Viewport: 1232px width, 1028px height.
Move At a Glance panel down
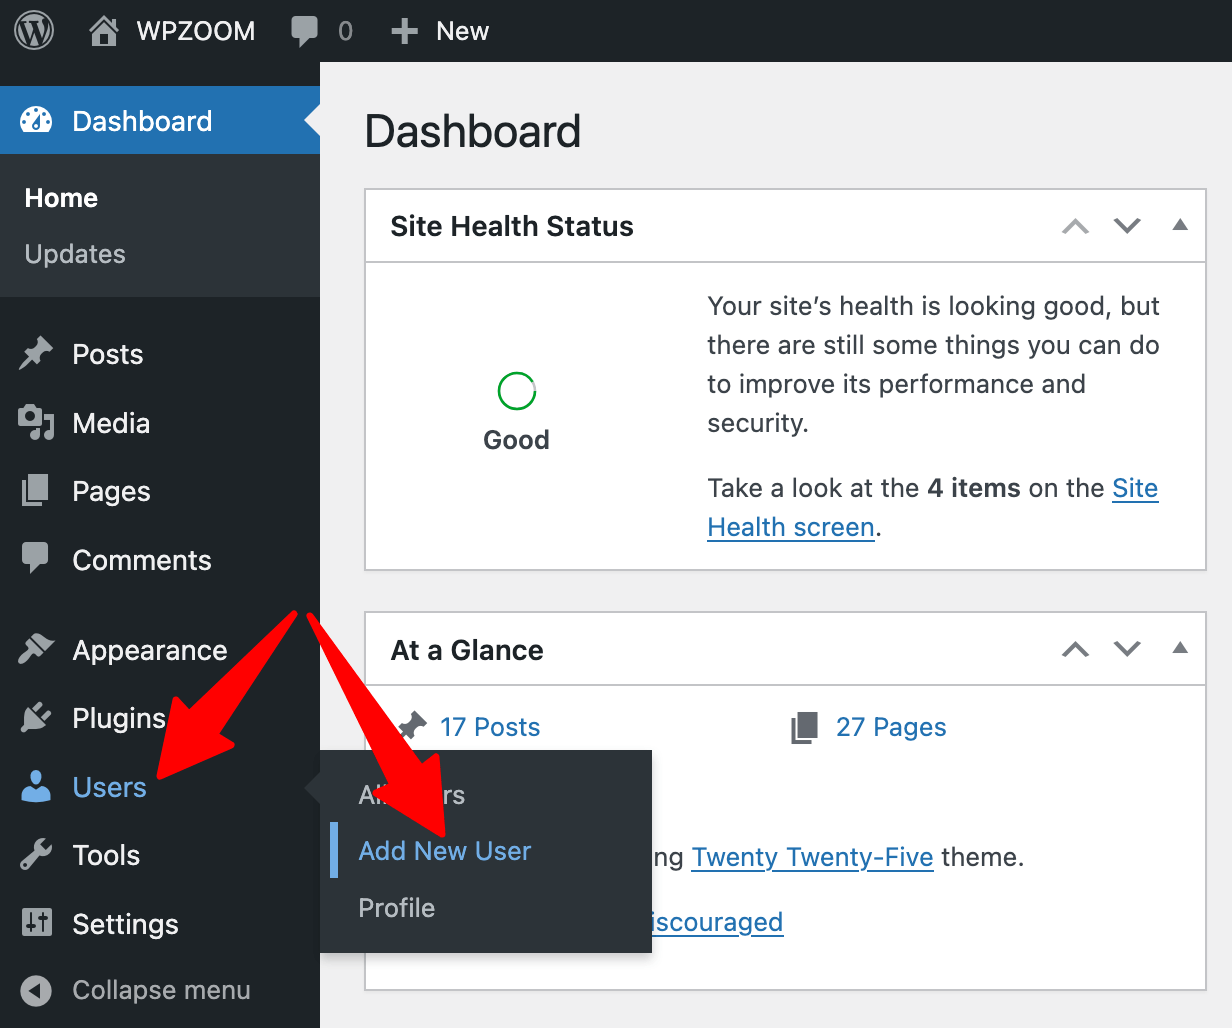click(1127, 650)
